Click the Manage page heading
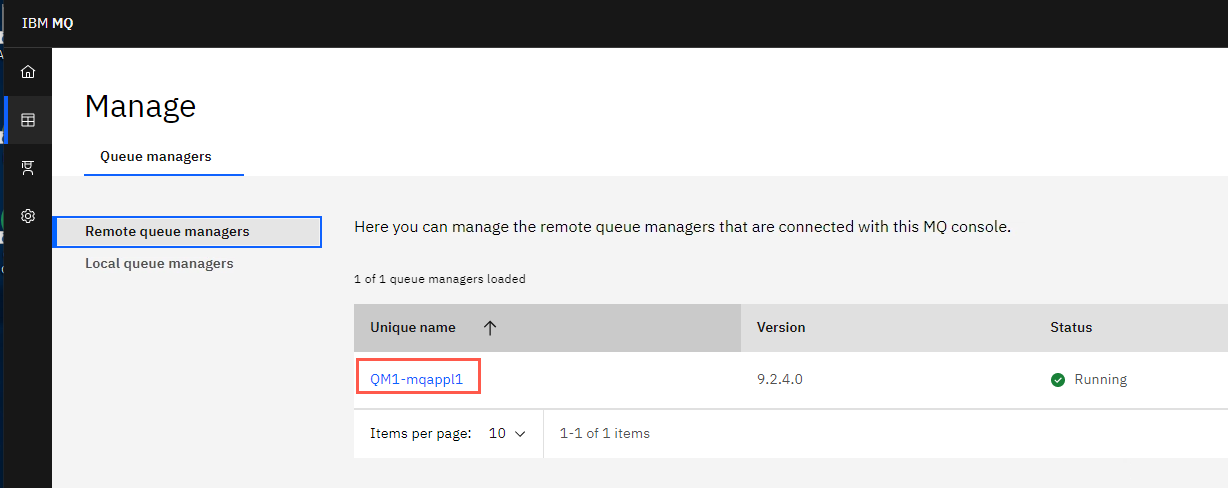This screenshot has width=1228, height=488. (140, 106)
